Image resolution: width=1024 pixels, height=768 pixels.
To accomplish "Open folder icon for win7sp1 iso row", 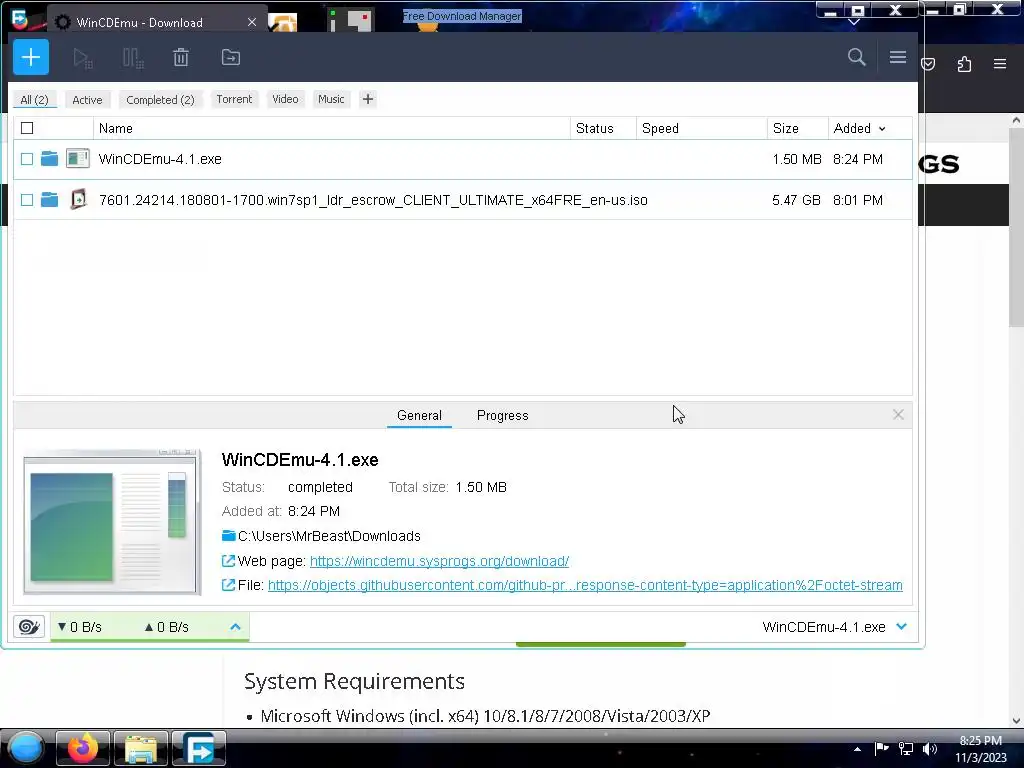I will click(x=49, y=199).
